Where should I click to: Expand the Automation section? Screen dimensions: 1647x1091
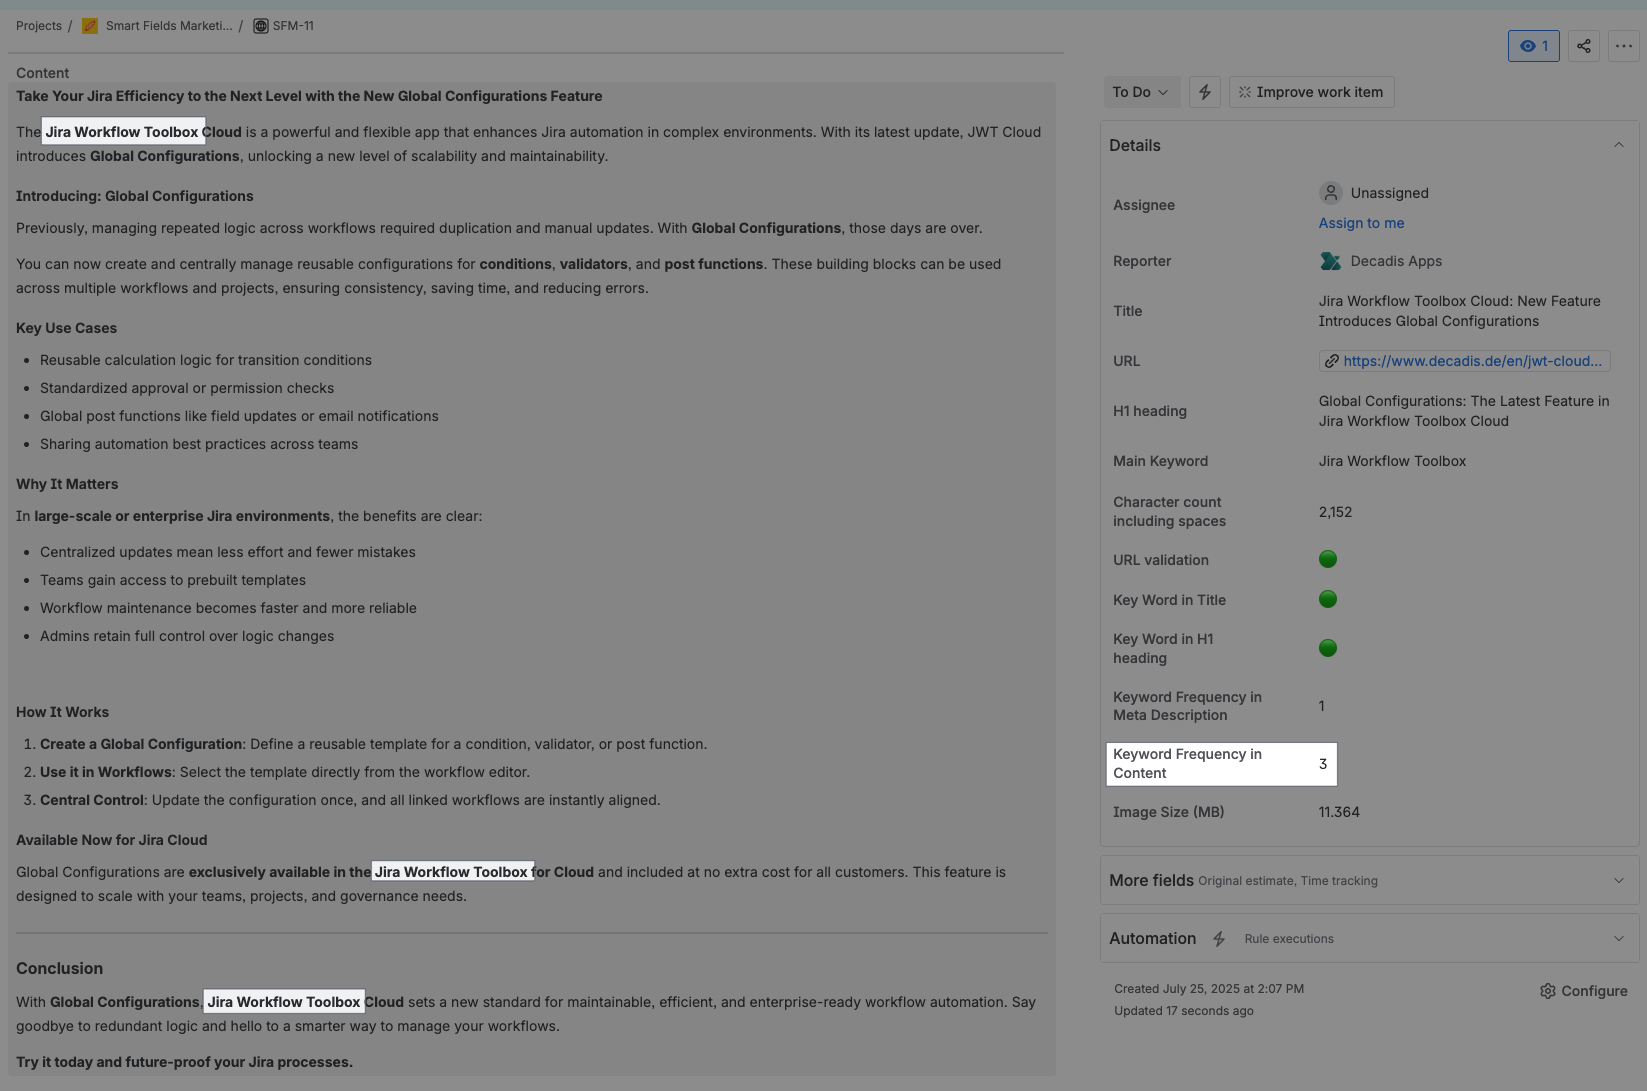tap(1618, 938)
